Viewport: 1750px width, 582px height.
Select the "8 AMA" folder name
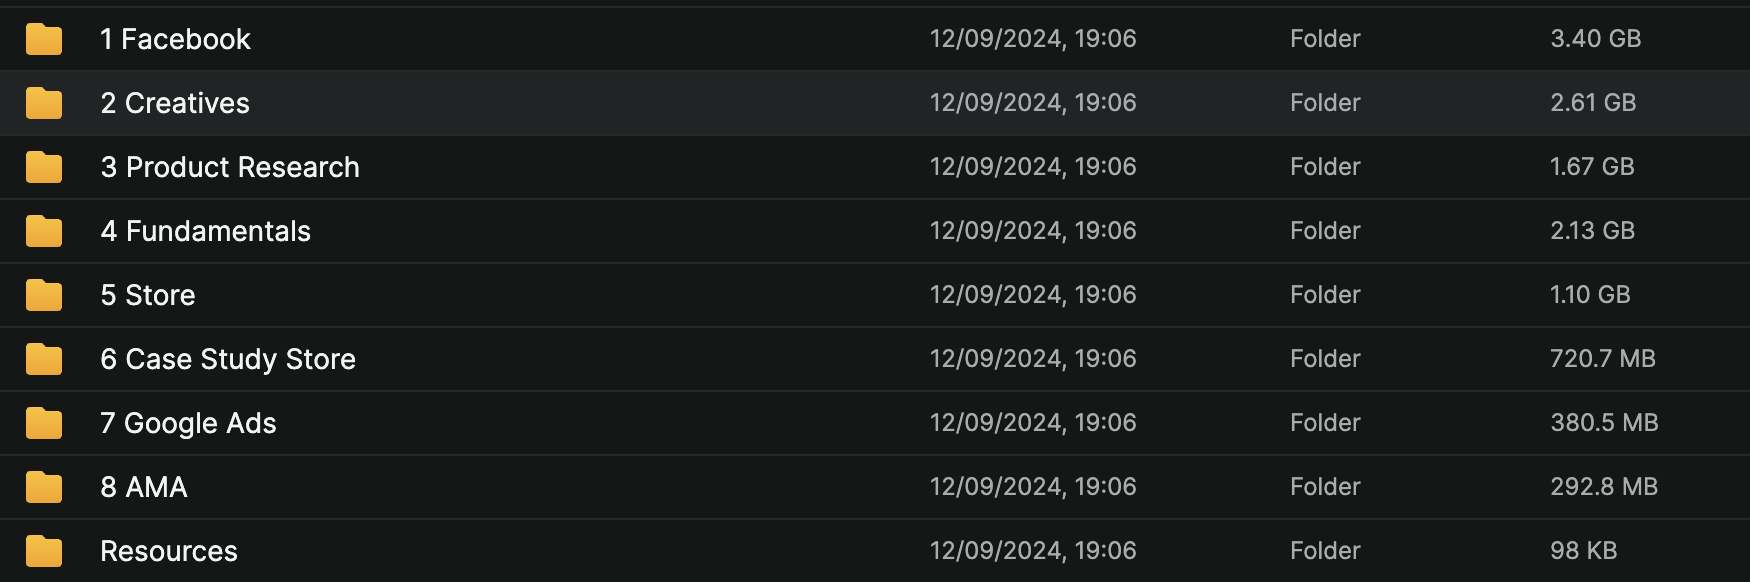coord(144,487)
